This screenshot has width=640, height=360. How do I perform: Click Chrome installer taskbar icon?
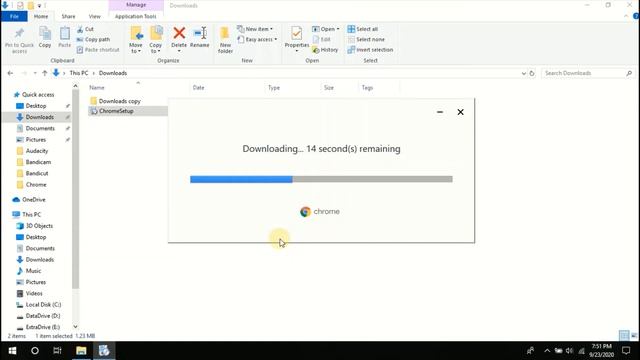pos(104,351)
